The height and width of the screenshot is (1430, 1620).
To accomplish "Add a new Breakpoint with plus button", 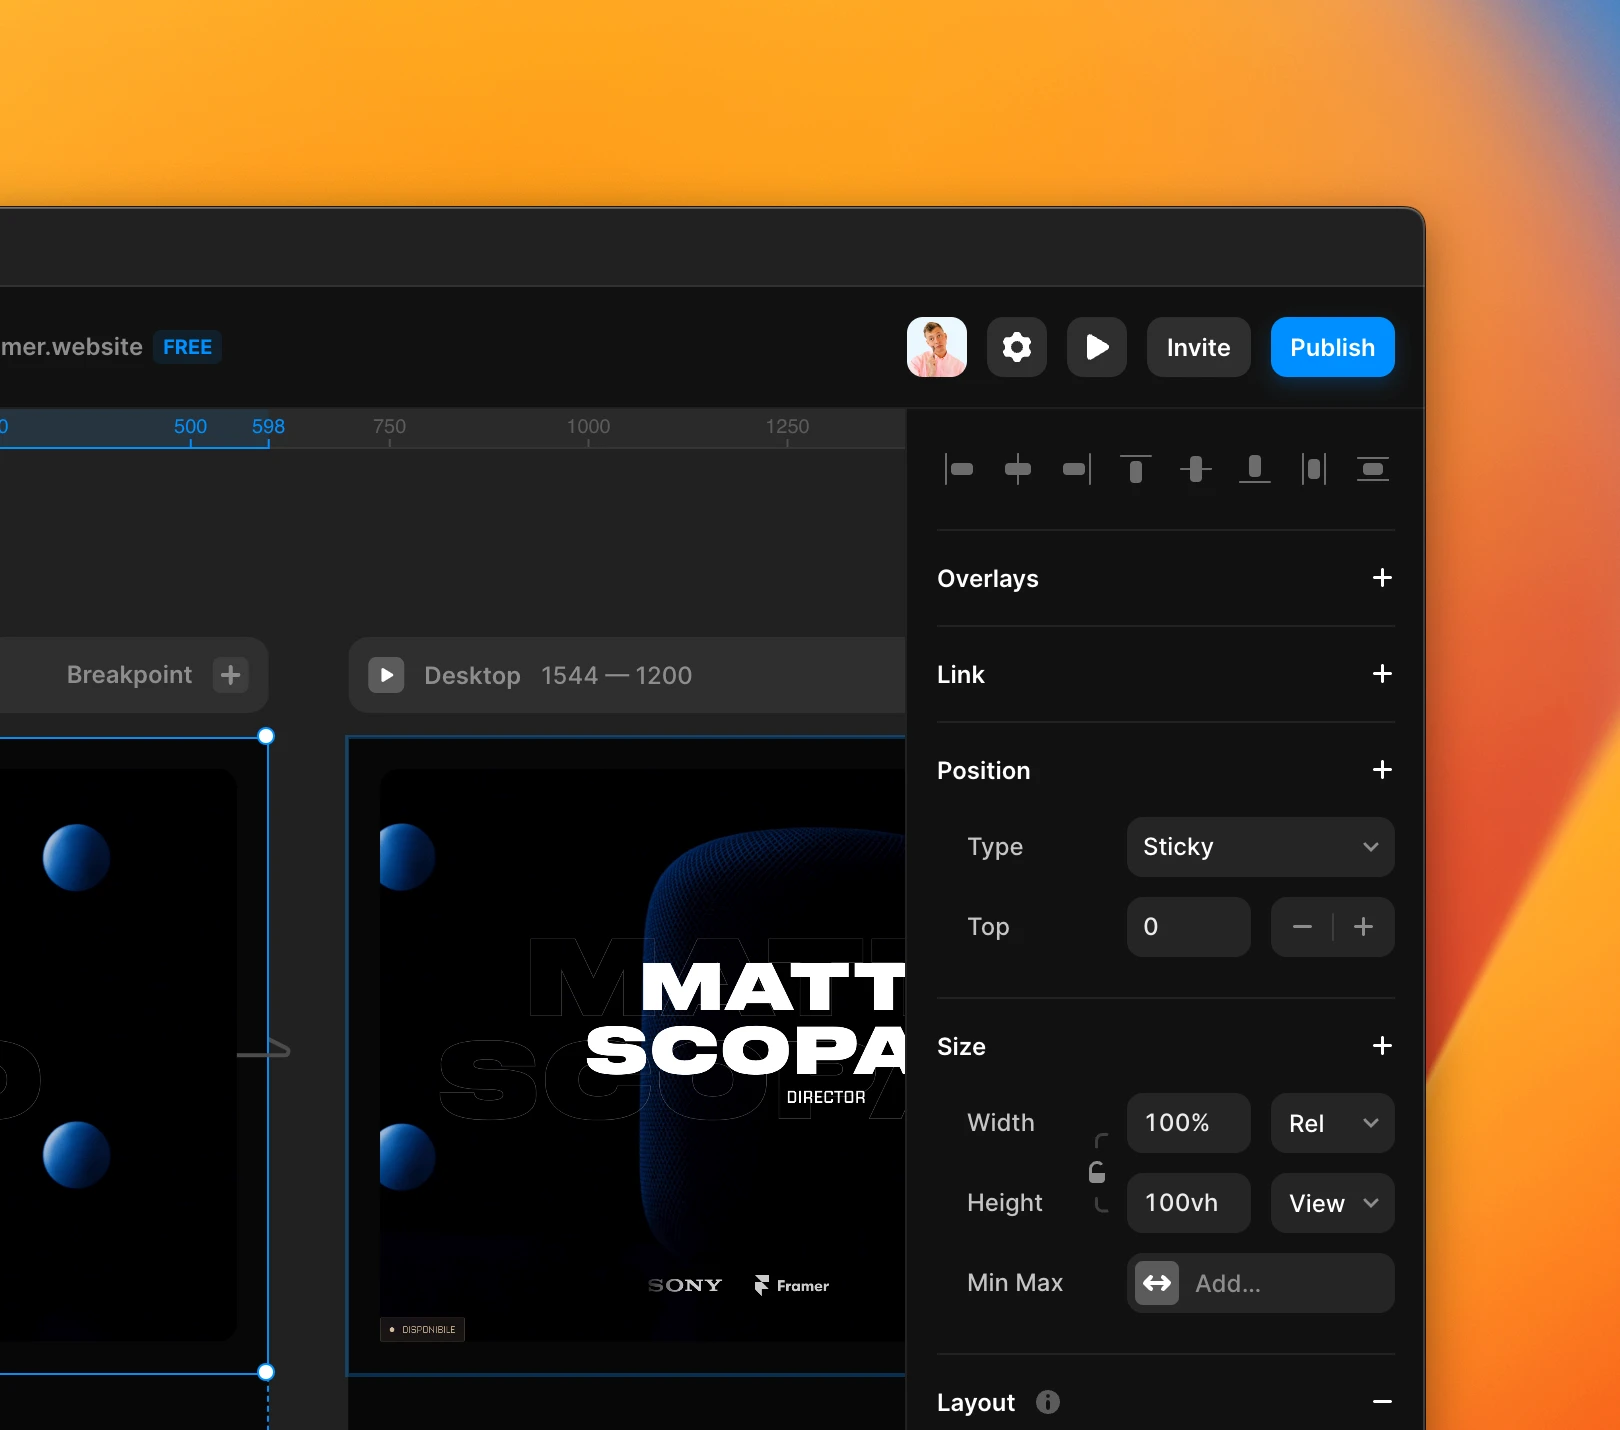I will click(230, 675).
